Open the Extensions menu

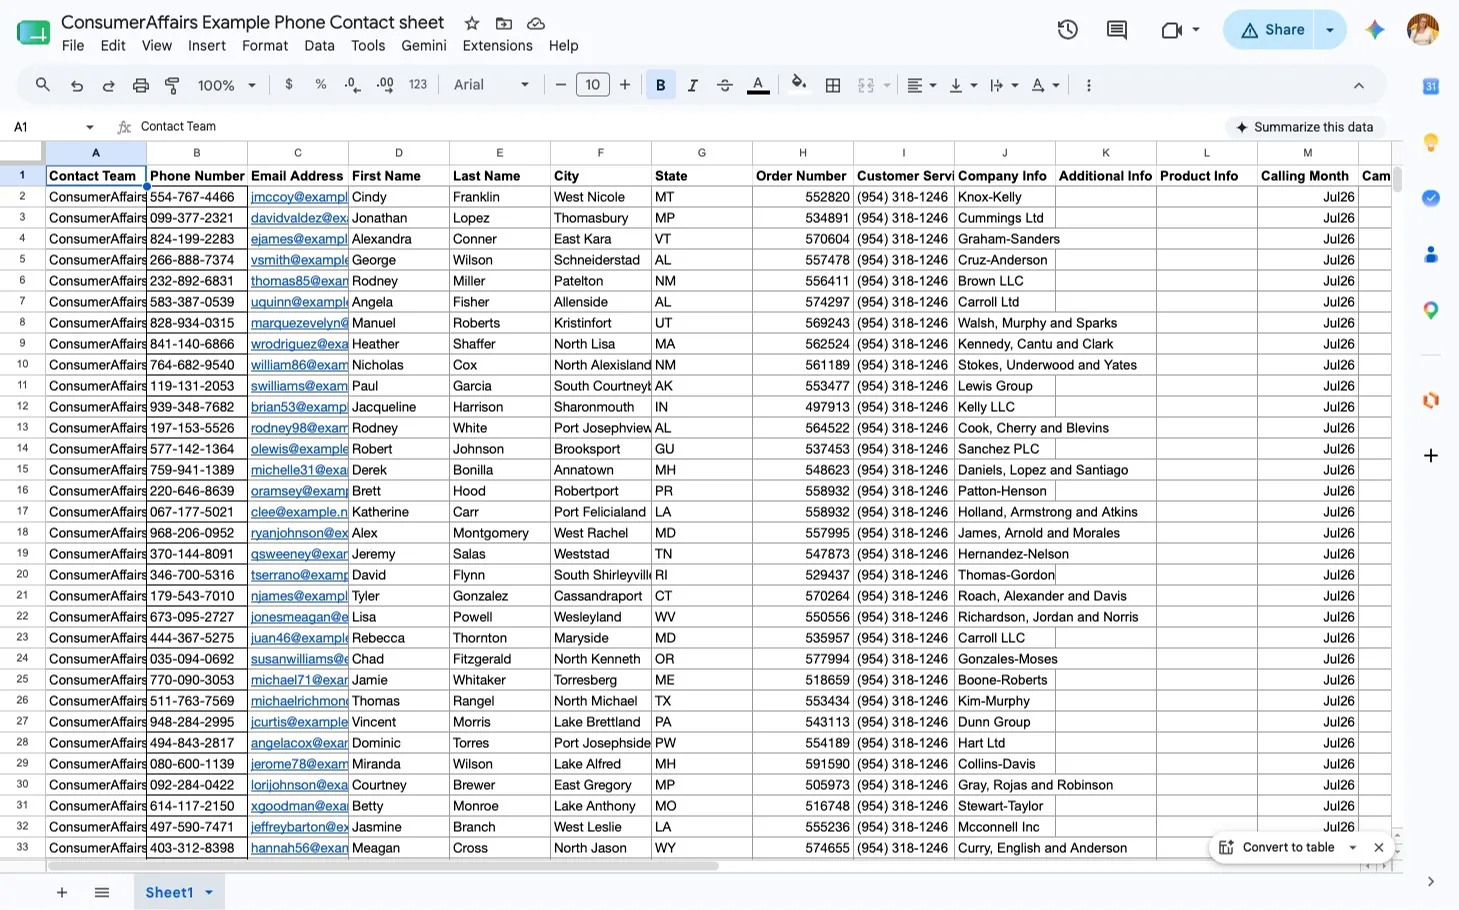(x=497, y=45)
